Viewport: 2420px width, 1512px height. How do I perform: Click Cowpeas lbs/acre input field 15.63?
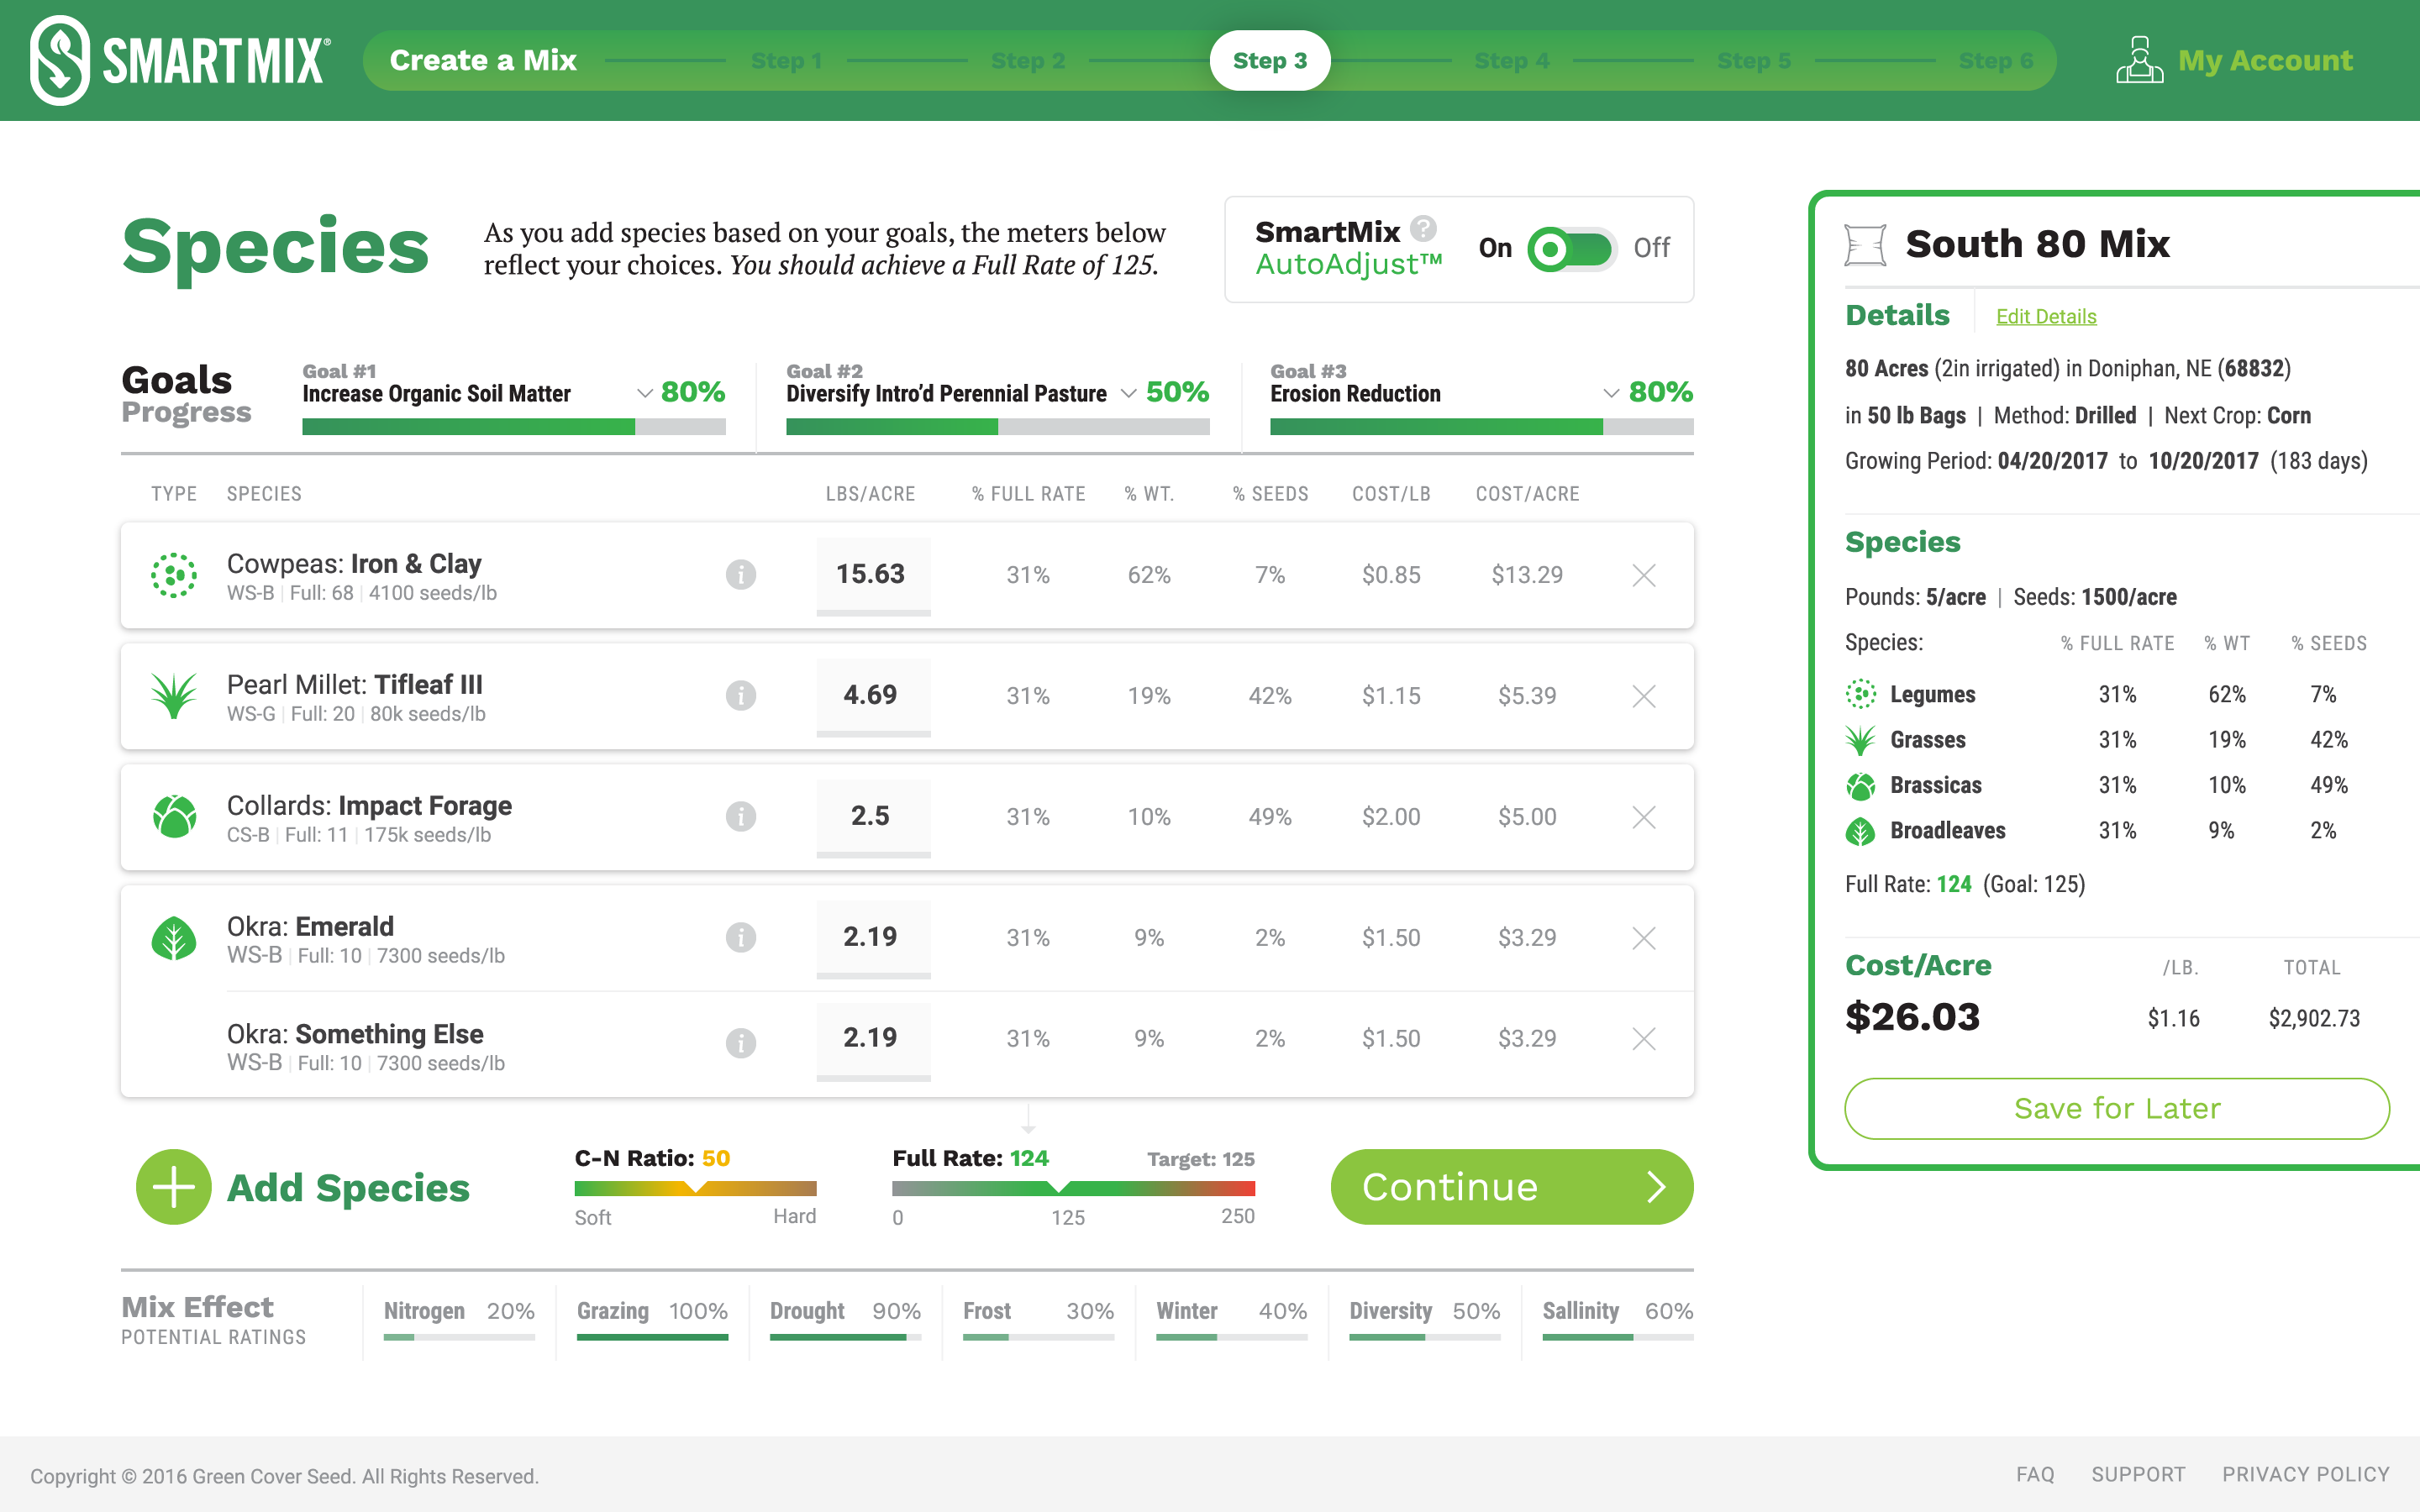[872, 575]
